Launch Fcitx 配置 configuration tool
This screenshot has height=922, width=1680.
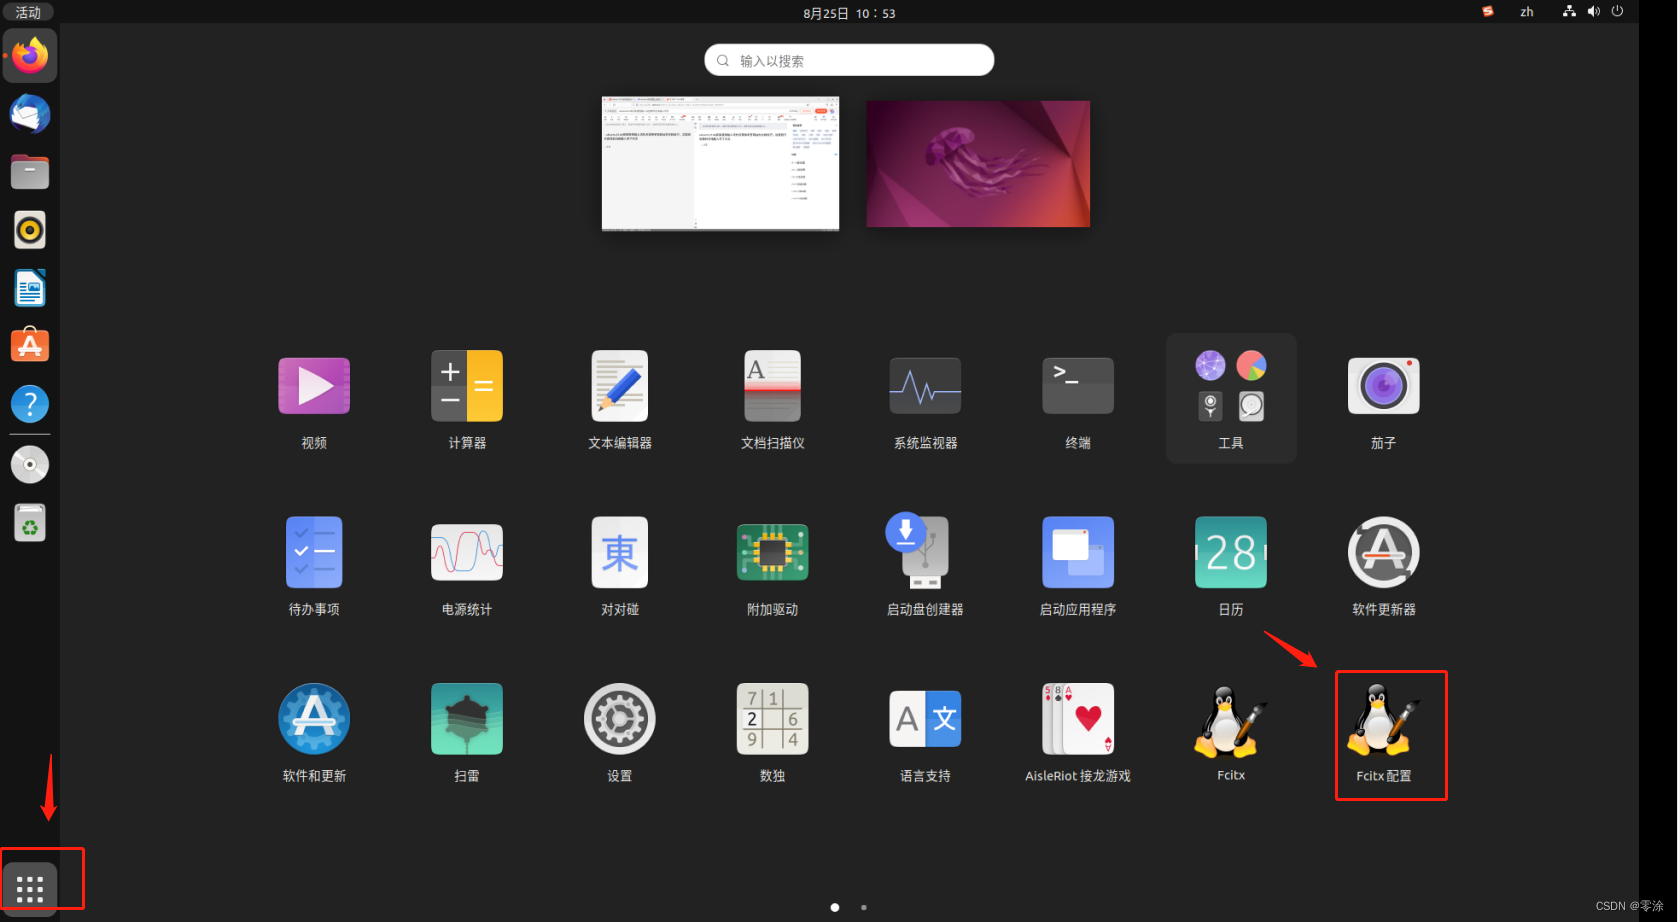pos(1384,721)
